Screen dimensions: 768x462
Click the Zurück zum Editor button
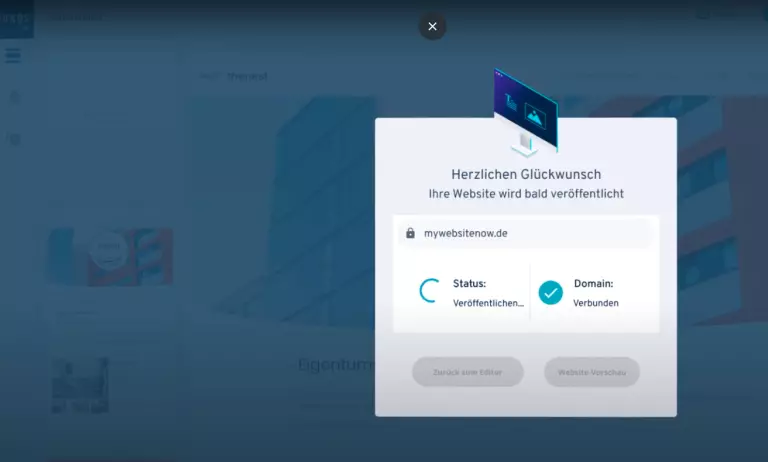[x=468, y=372]
